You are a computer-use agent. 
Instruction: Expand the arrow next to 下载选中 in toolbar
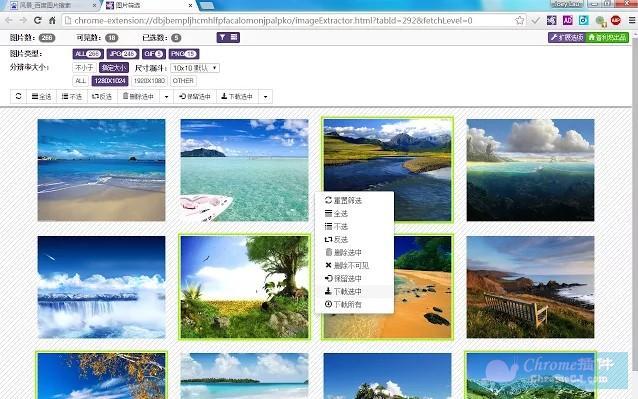(265, 97)
